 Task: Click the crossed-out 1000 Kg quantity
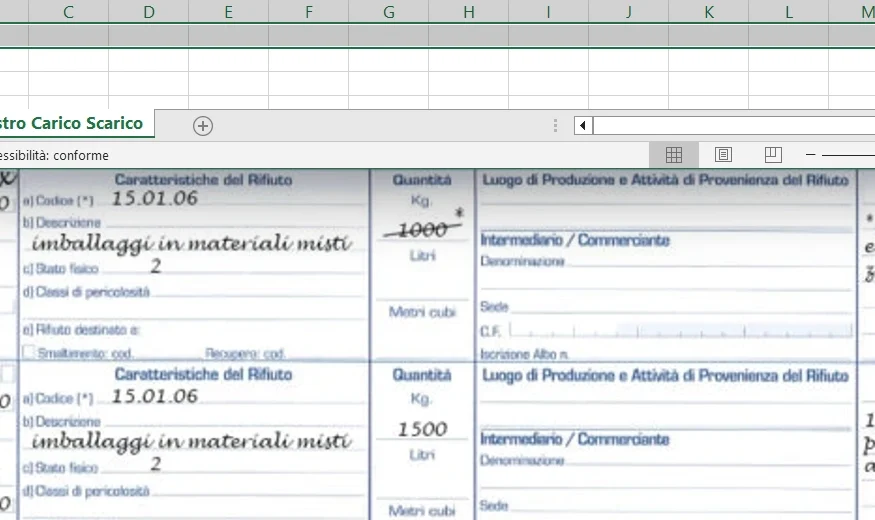[x=422, y=230]
